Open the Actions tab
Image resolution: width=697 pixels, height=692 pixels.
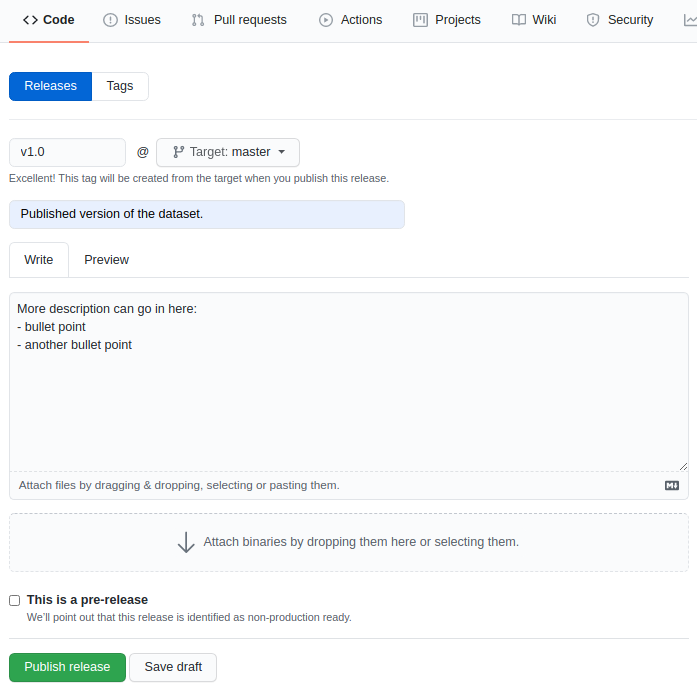tap(350, 20)
